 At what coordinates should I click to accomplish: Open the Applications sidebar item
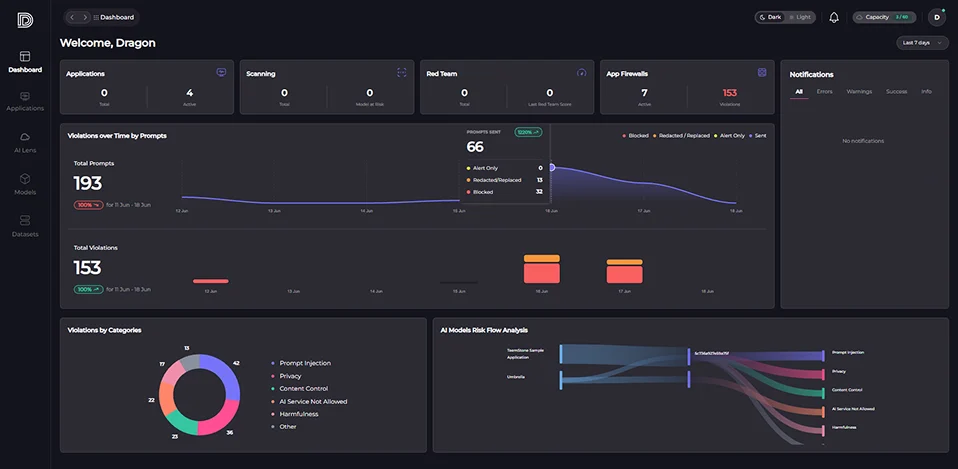pos(25,101)
